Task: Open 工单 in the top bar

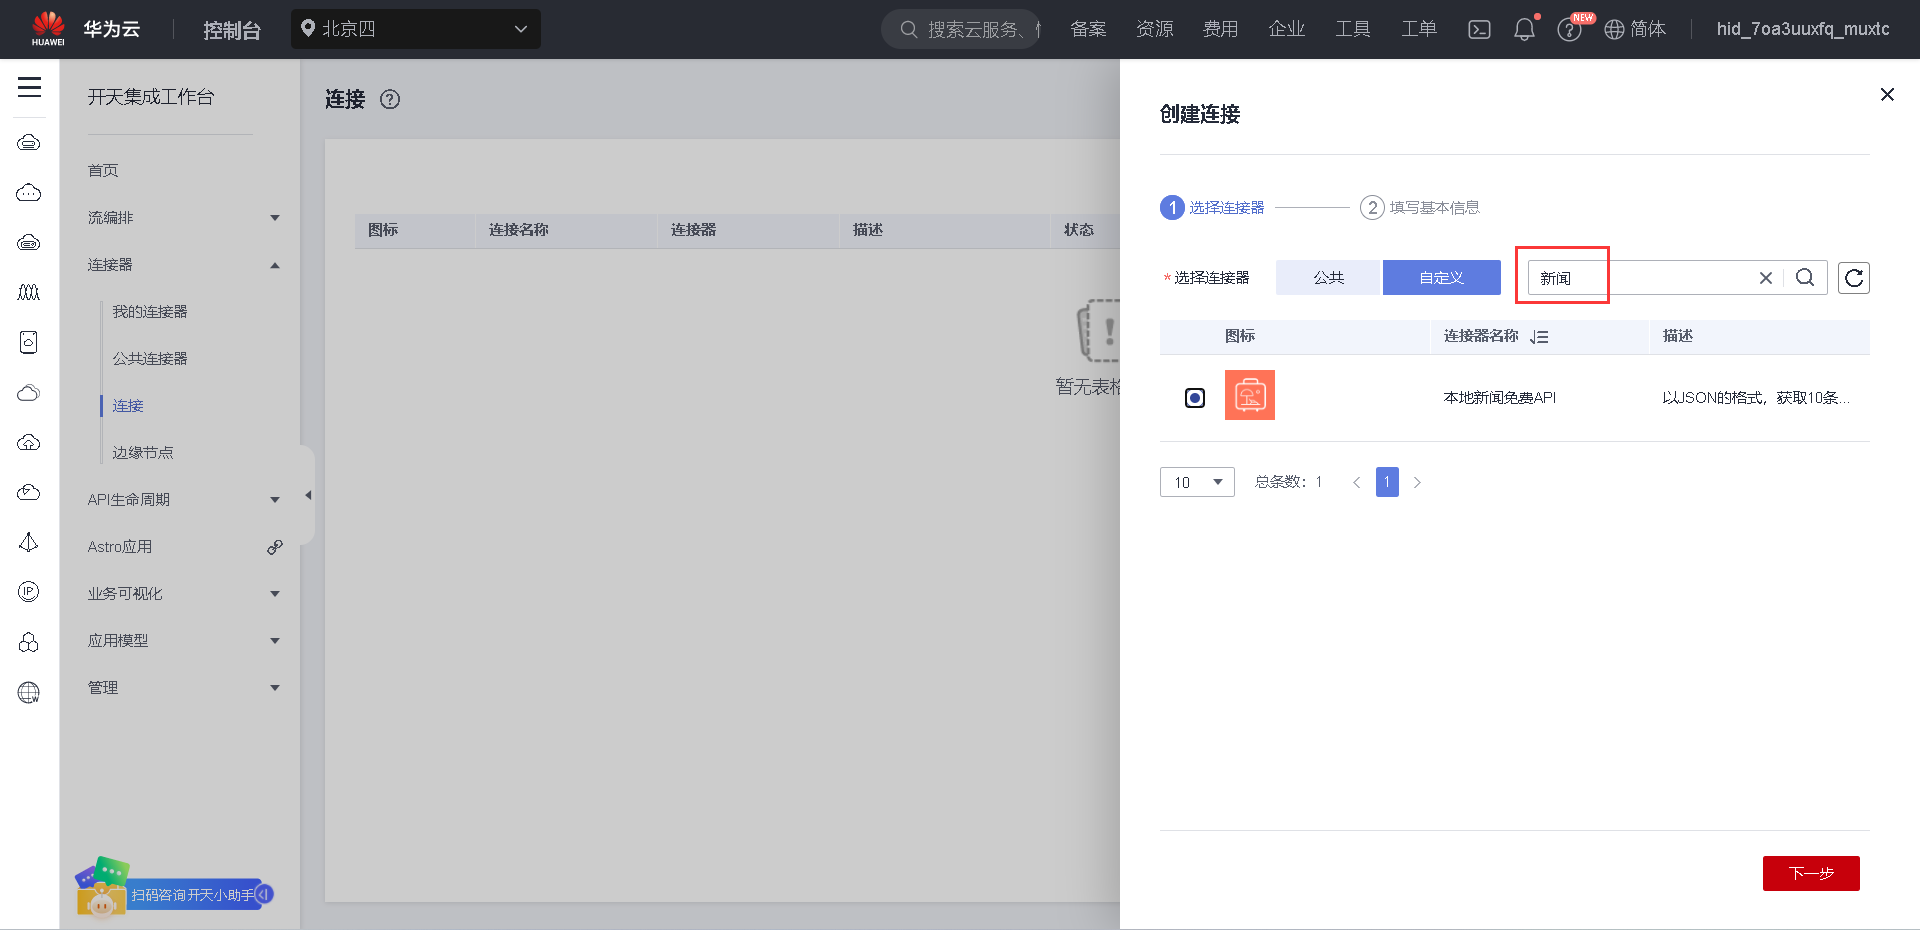Action: coord(1418,29)
